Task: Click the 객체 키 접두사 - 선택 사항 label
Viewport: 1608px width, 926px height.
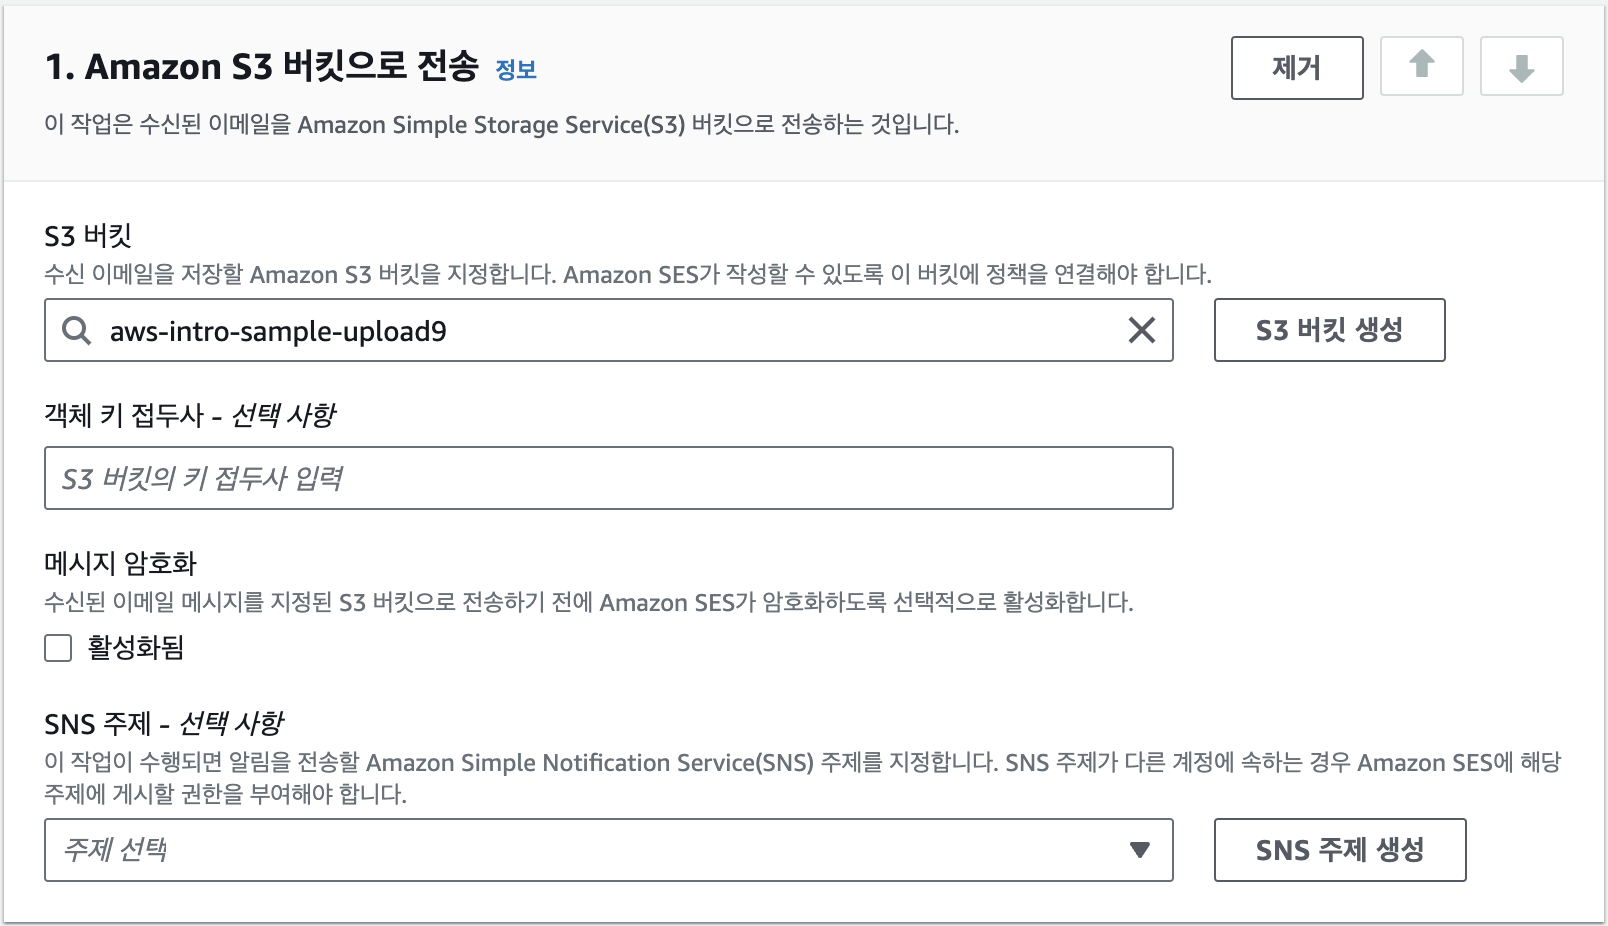Action: pos(190,415)
